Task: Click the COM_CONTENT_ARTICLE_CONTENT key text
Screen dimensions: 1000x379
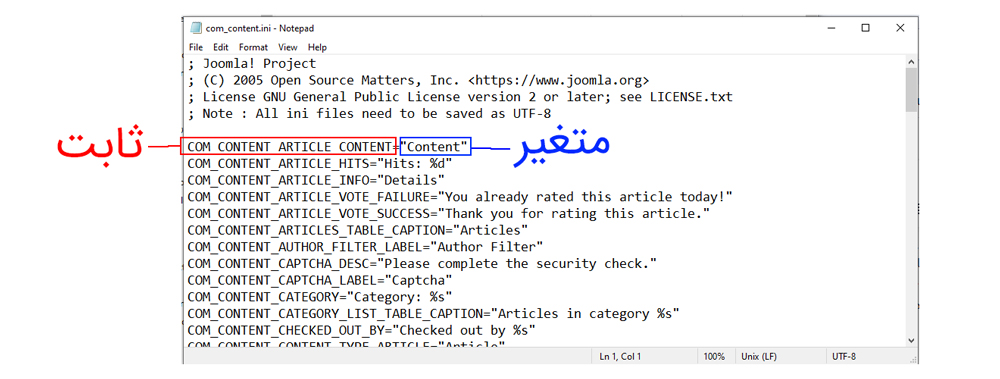Action: tap(289, 147)
